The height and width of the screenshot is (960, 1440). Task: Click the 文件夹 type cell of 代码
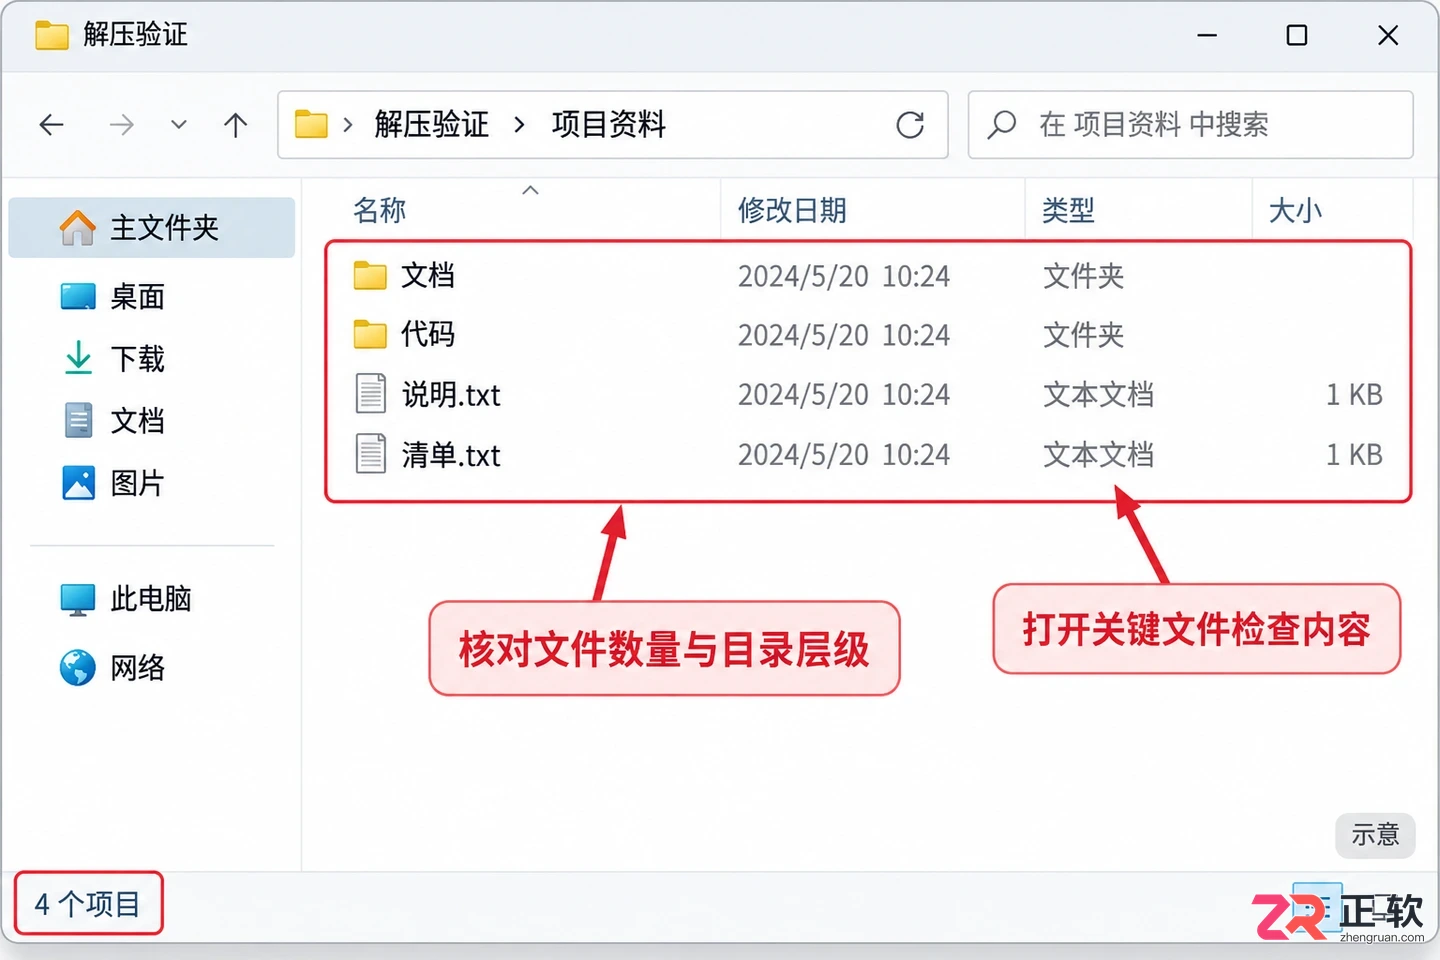(1084, 335)
